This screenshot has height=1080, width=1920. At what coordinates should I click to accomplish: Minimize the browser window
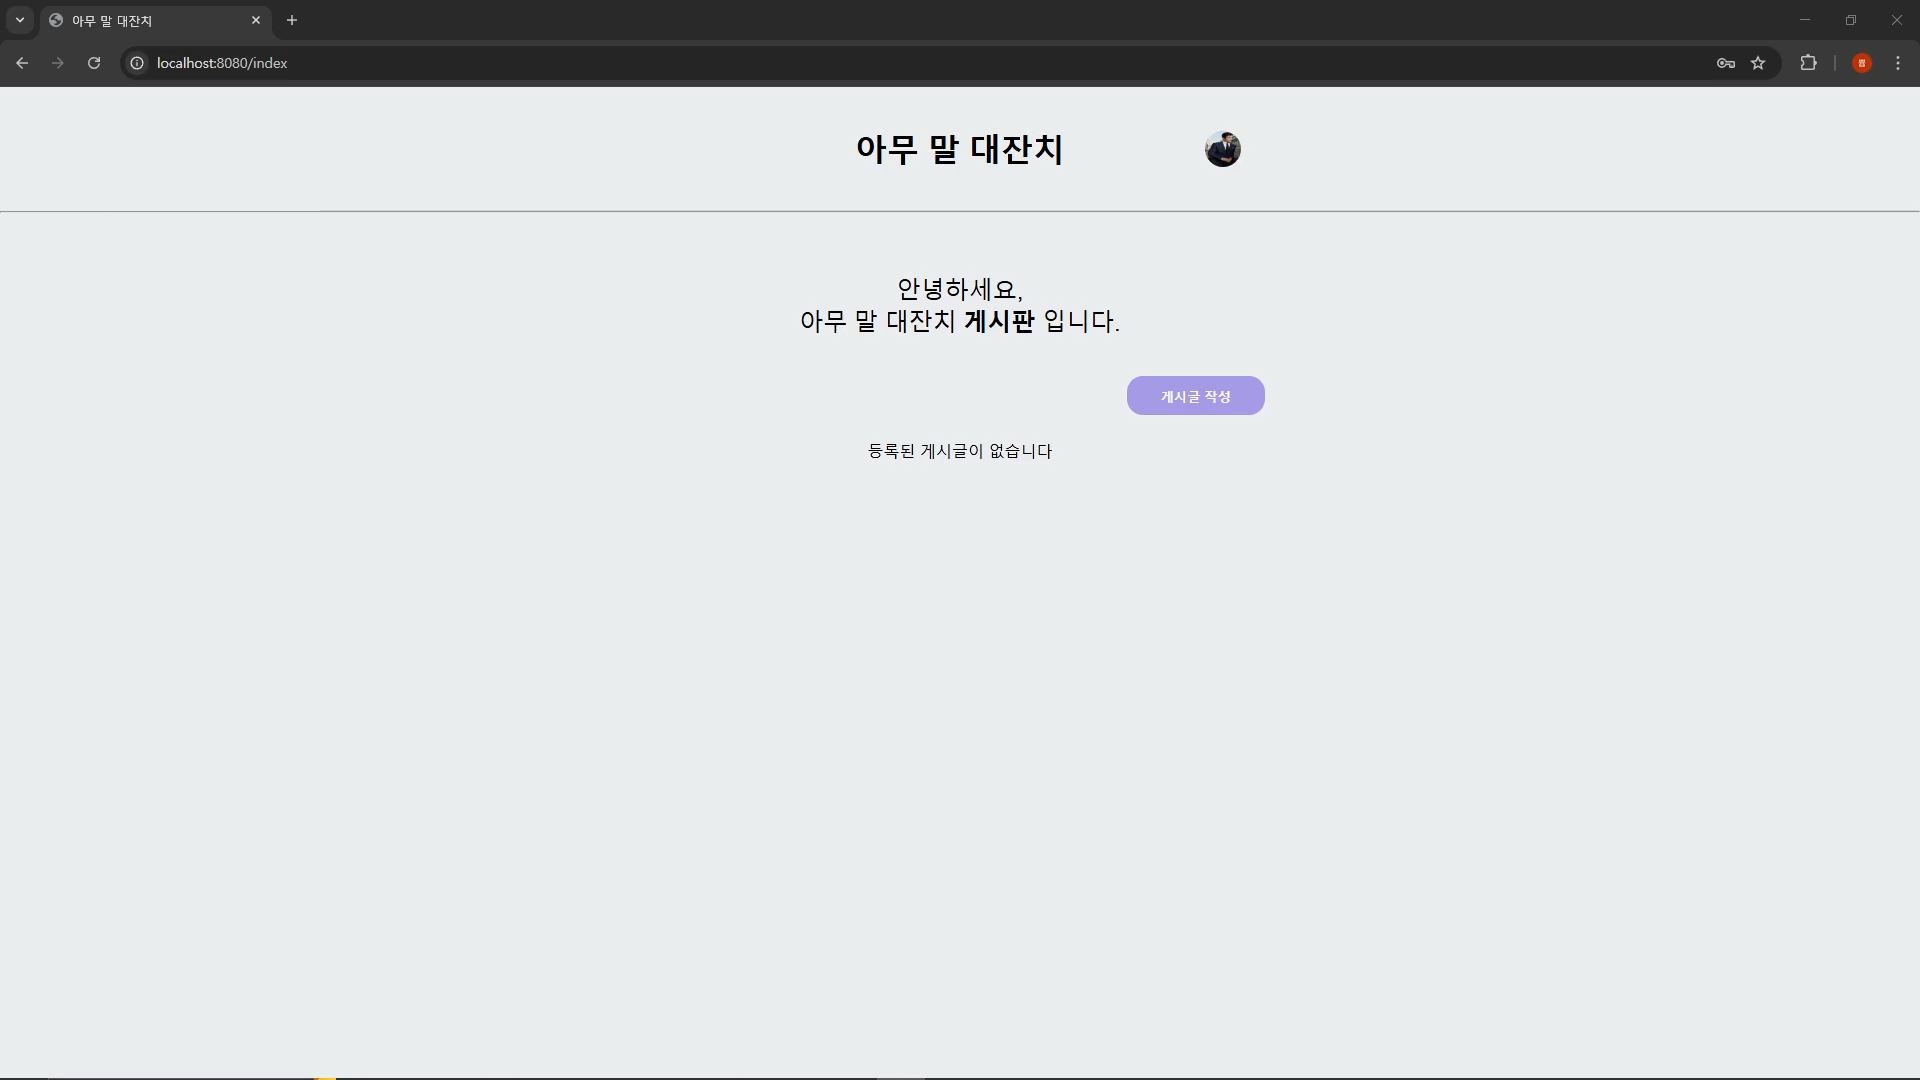coord(1805,20)
